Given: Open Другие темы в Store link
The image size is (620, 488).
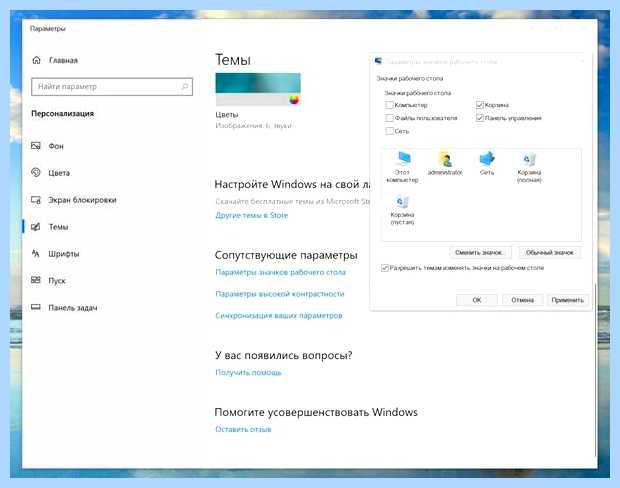Looking at the screenshot, I should (251, 215).
